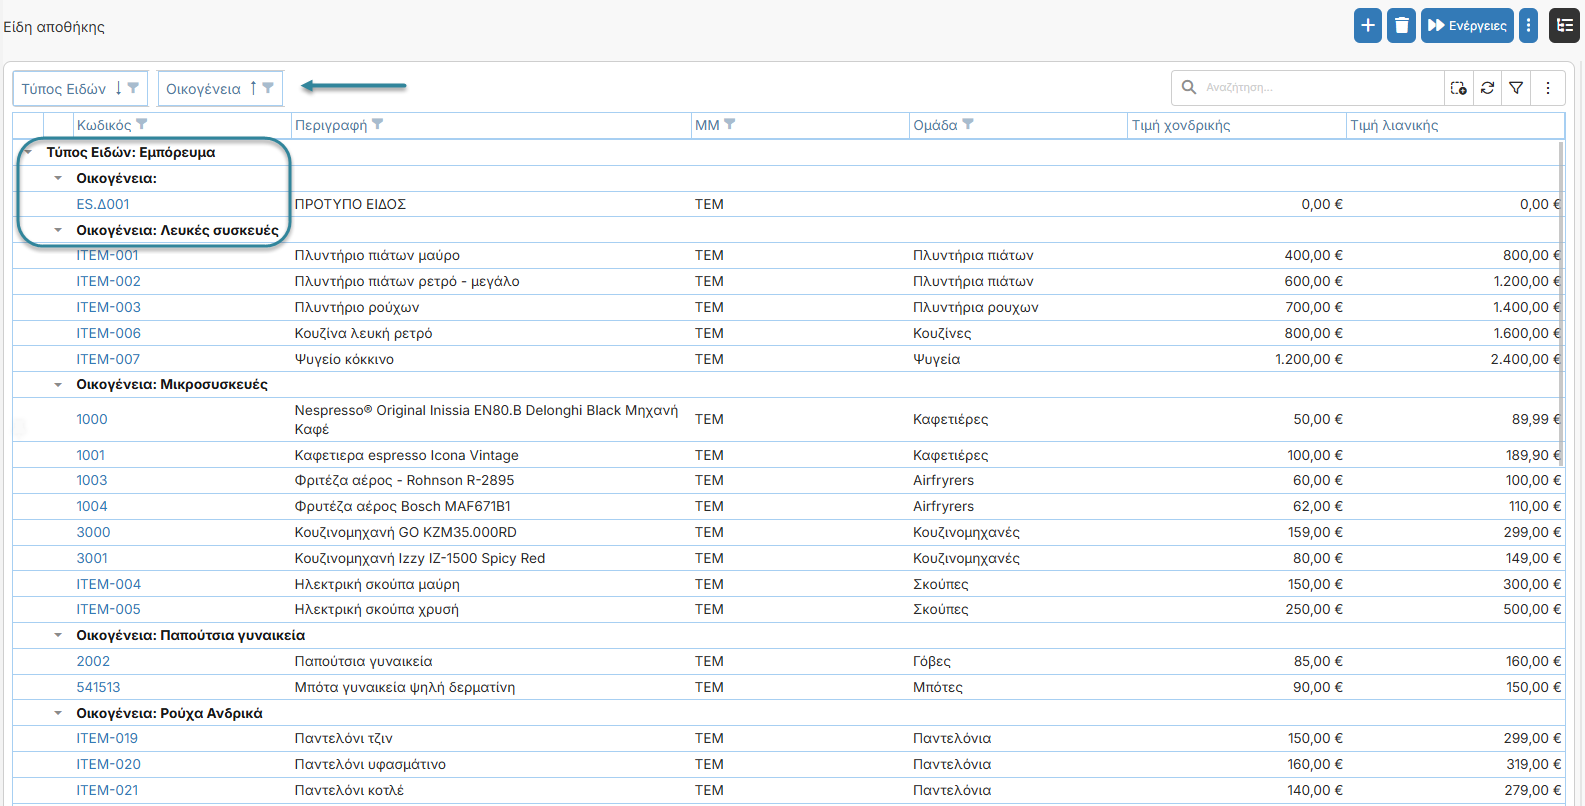Open the Ενέργειες actions button
The image size is (1585, 806).
[x=1467, y=25]
